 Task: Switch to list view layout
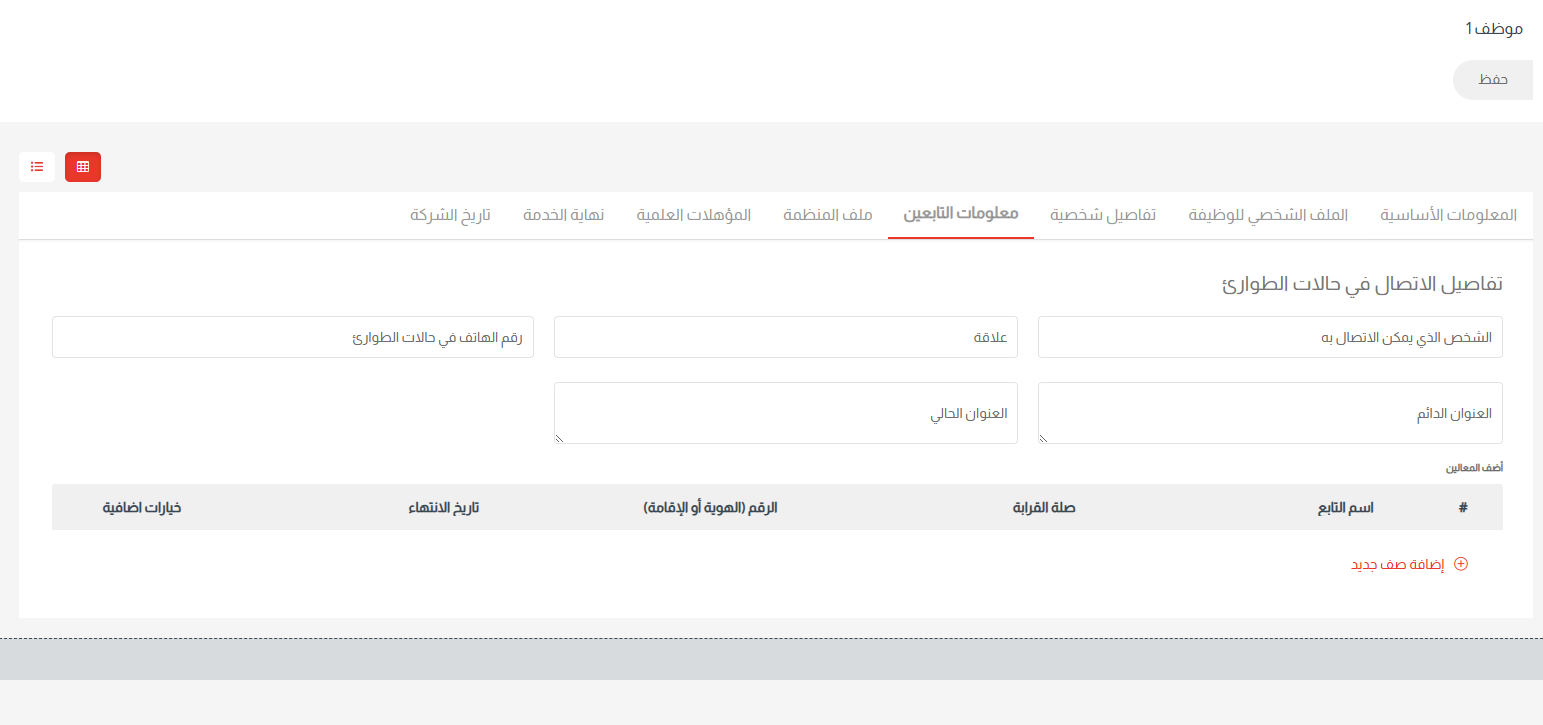click(37, 166)
